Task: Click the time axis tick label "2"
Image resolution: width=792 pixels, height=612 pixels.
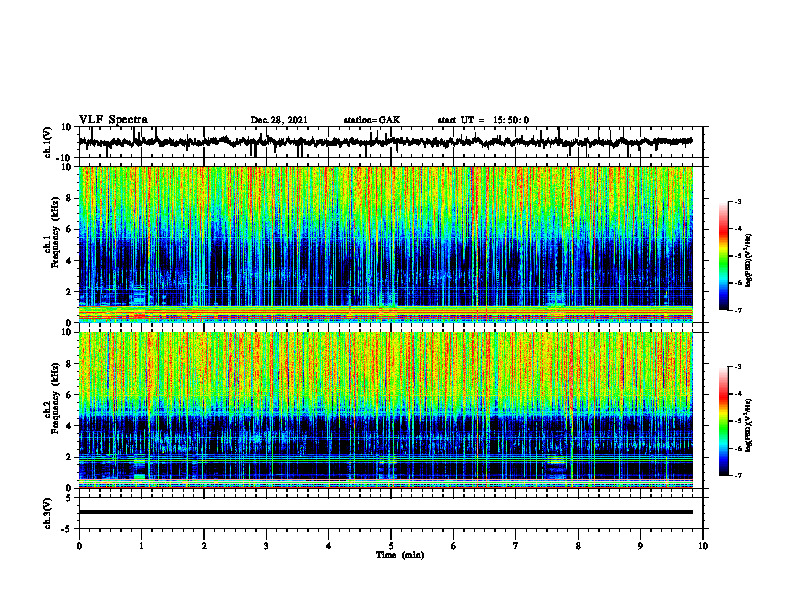Action: pos(204,546)
